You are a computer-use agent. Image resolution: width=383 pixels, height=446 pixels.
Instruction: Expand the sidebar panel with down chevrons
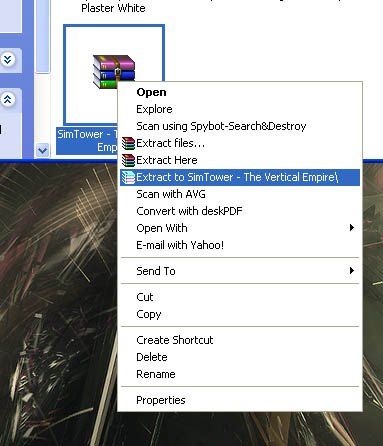tap(8, 60)
